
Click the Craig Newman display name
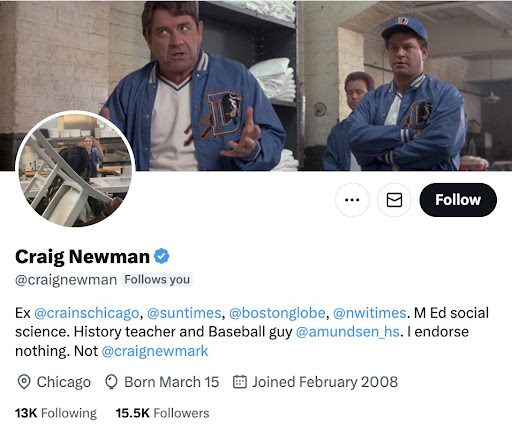pos(82,257)
